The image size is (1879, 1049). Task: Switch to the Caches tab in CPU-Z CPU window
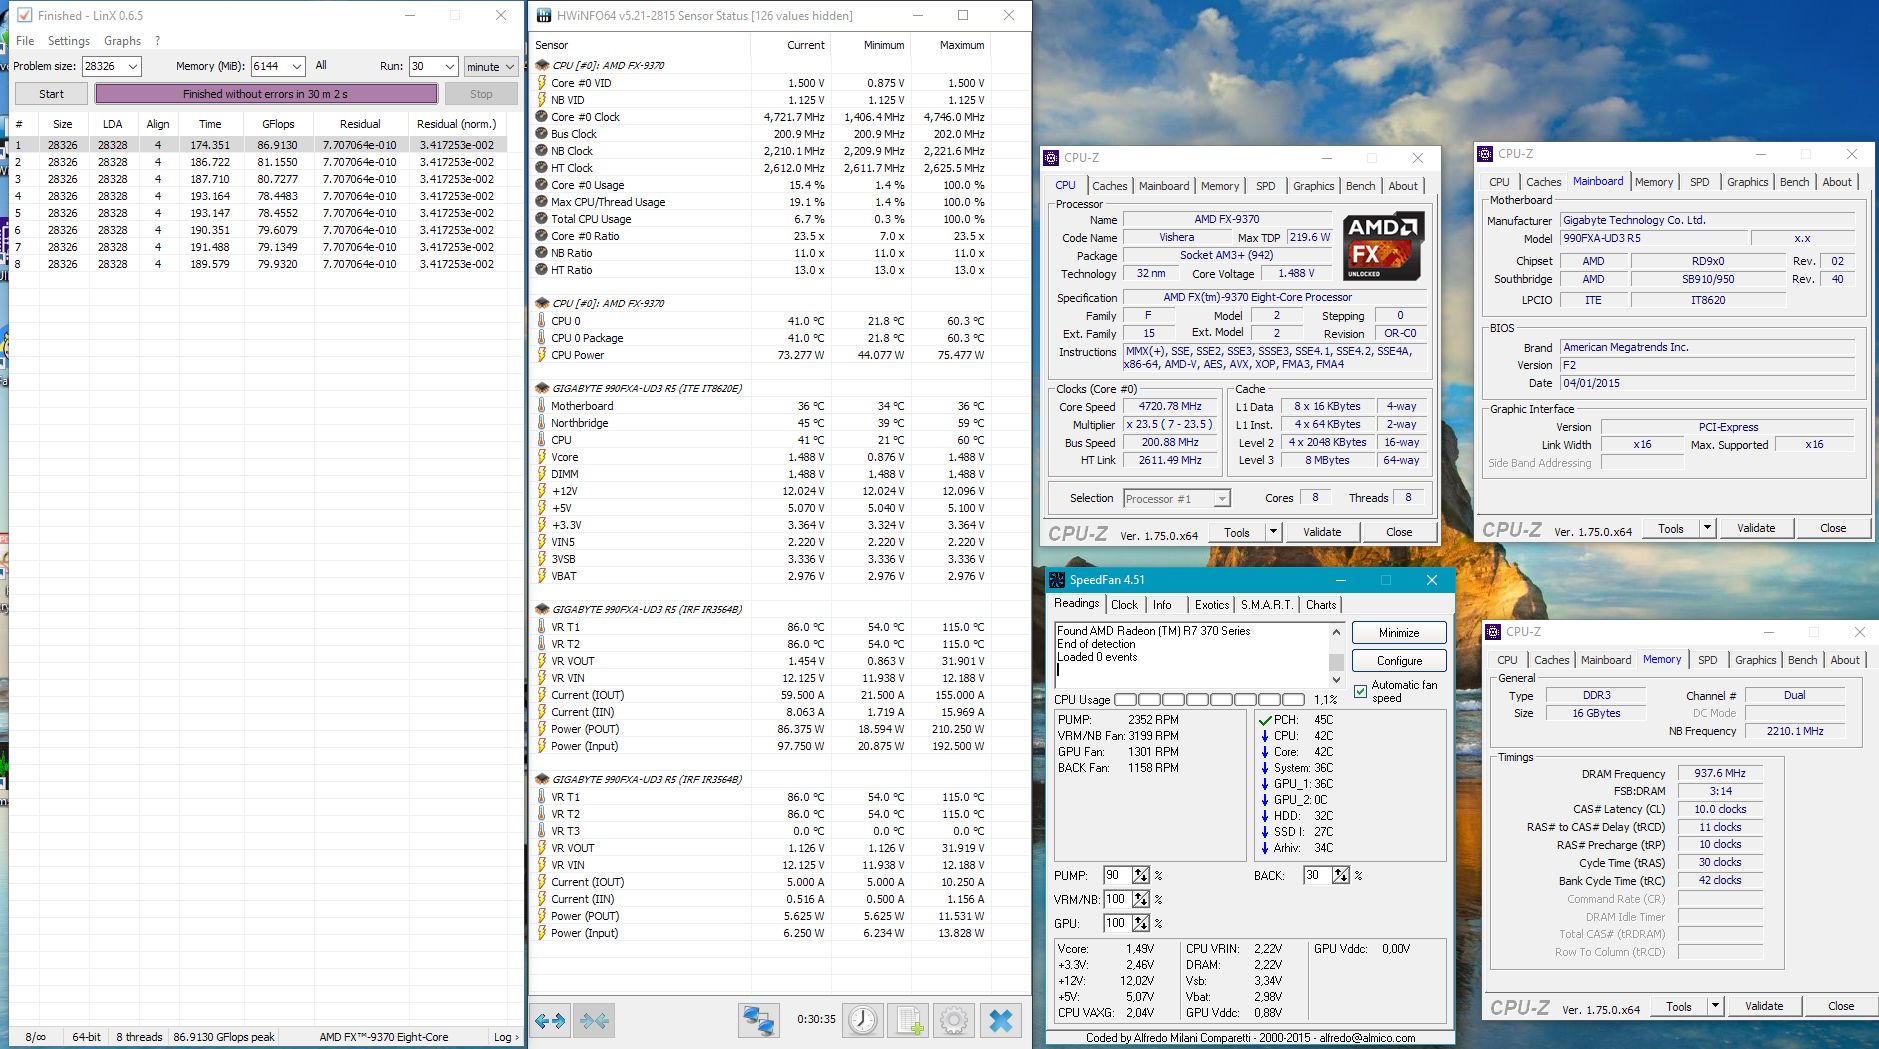coord(1109,186)
